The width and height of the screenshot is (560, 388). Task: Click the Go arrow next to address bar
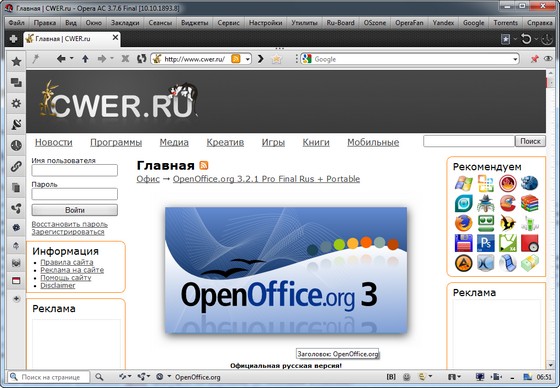tap(261, 59)
